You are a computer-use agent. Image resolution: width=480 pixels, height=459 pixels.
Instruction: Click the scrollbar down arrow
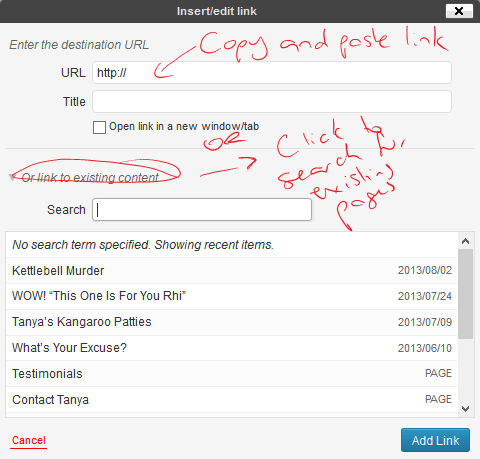(465, 408)
